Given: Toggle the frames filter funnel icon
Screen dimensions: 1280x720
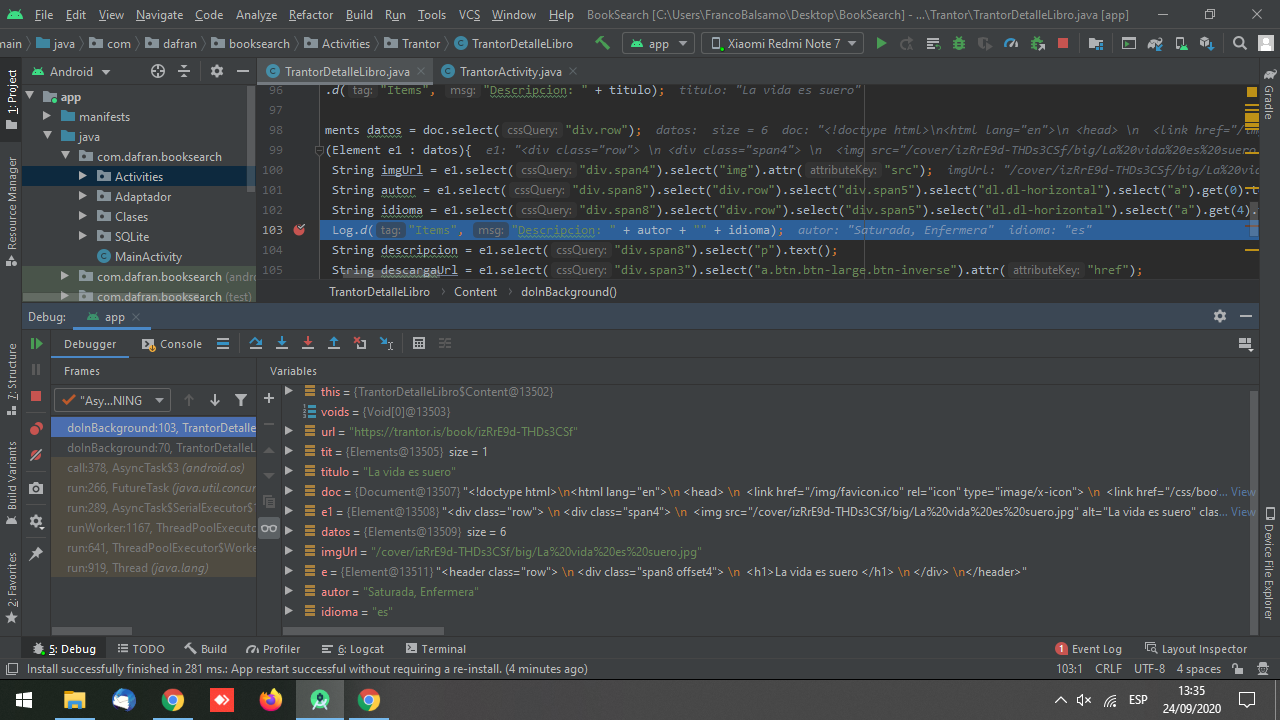Looking at the screenshot, I should click(241, 400).
